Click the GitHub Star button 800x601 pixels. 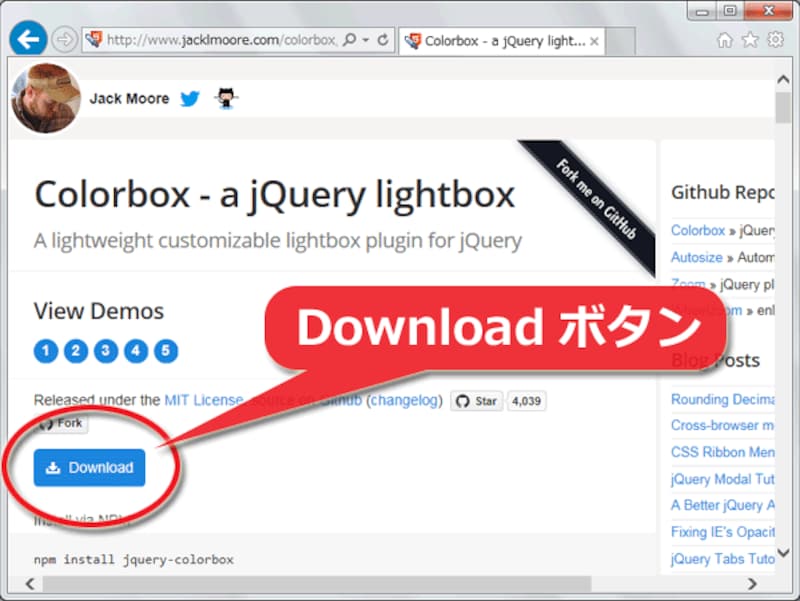477,401
